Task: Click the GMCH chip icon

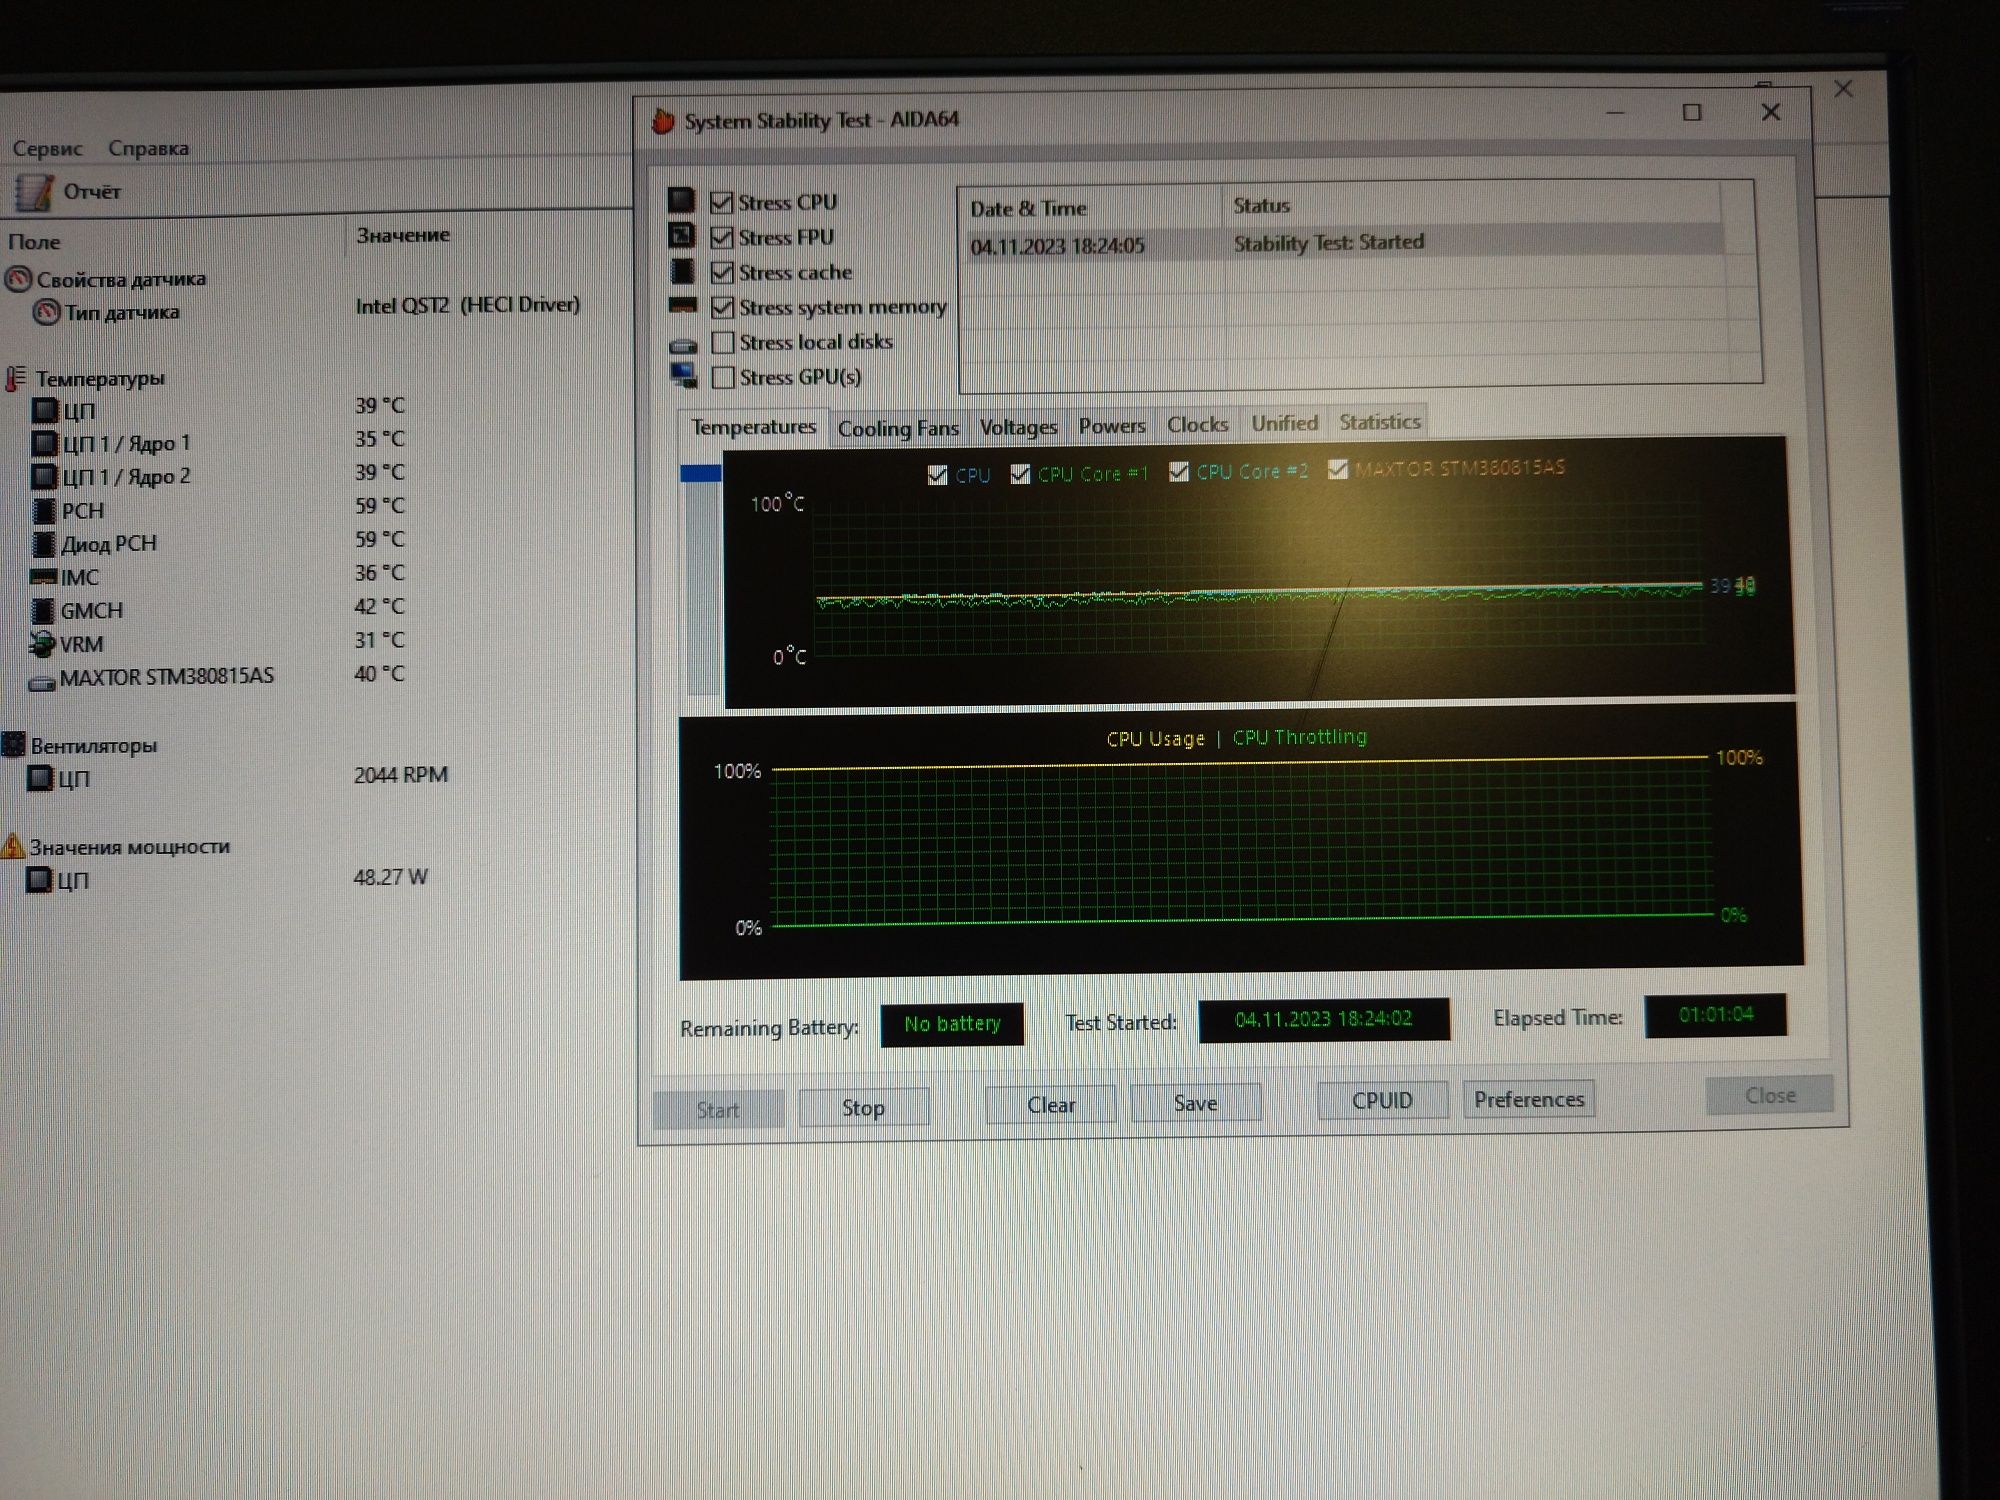Action: coord(42,610)
